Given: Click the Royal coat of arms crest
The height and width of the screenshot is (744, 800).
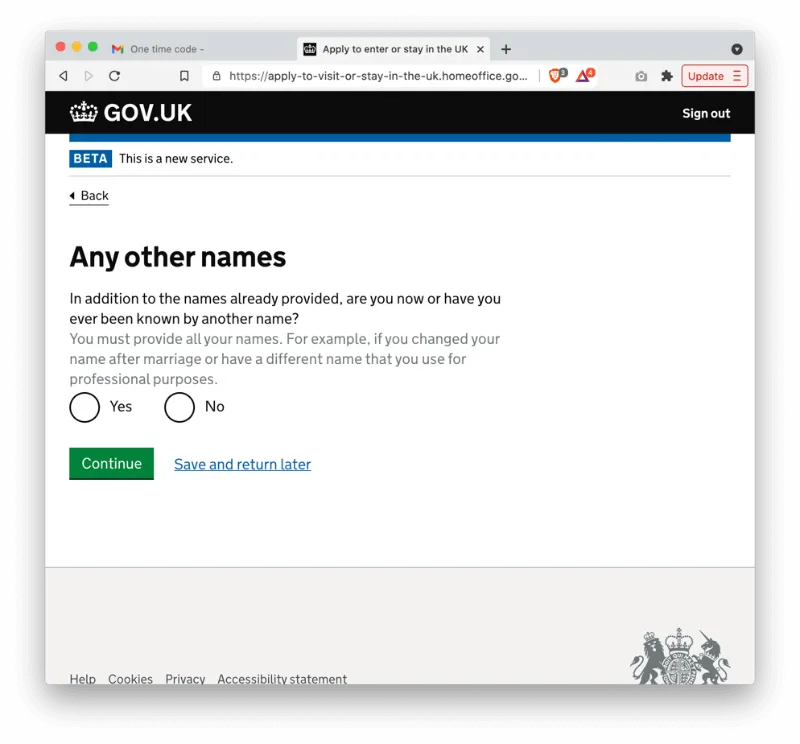Looking at the screenshot, I should click(680, 656).
